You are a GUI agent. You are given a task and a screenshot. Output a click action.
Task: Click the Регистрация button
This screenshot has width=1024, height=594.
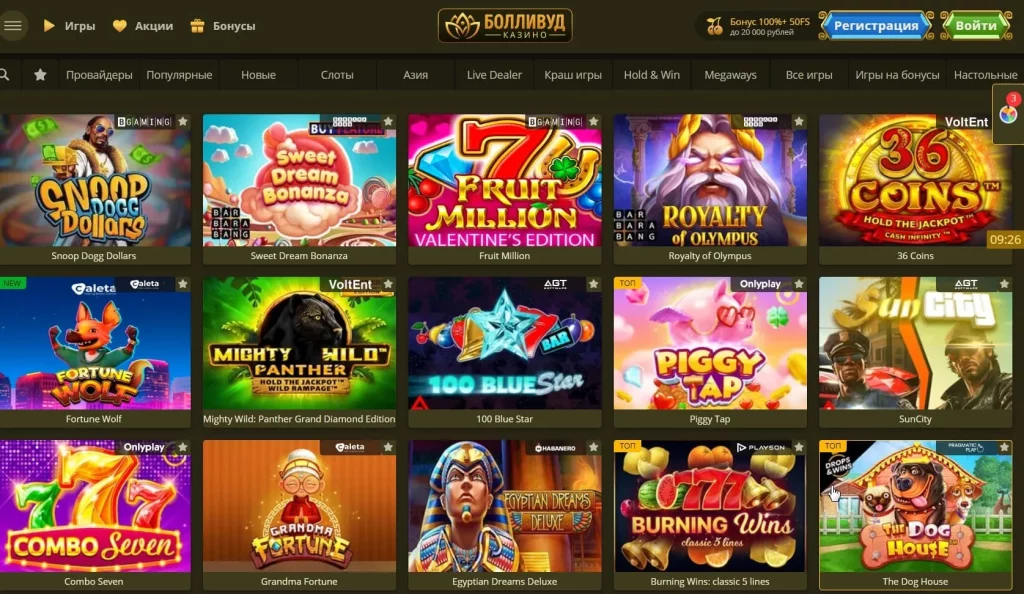876,25
